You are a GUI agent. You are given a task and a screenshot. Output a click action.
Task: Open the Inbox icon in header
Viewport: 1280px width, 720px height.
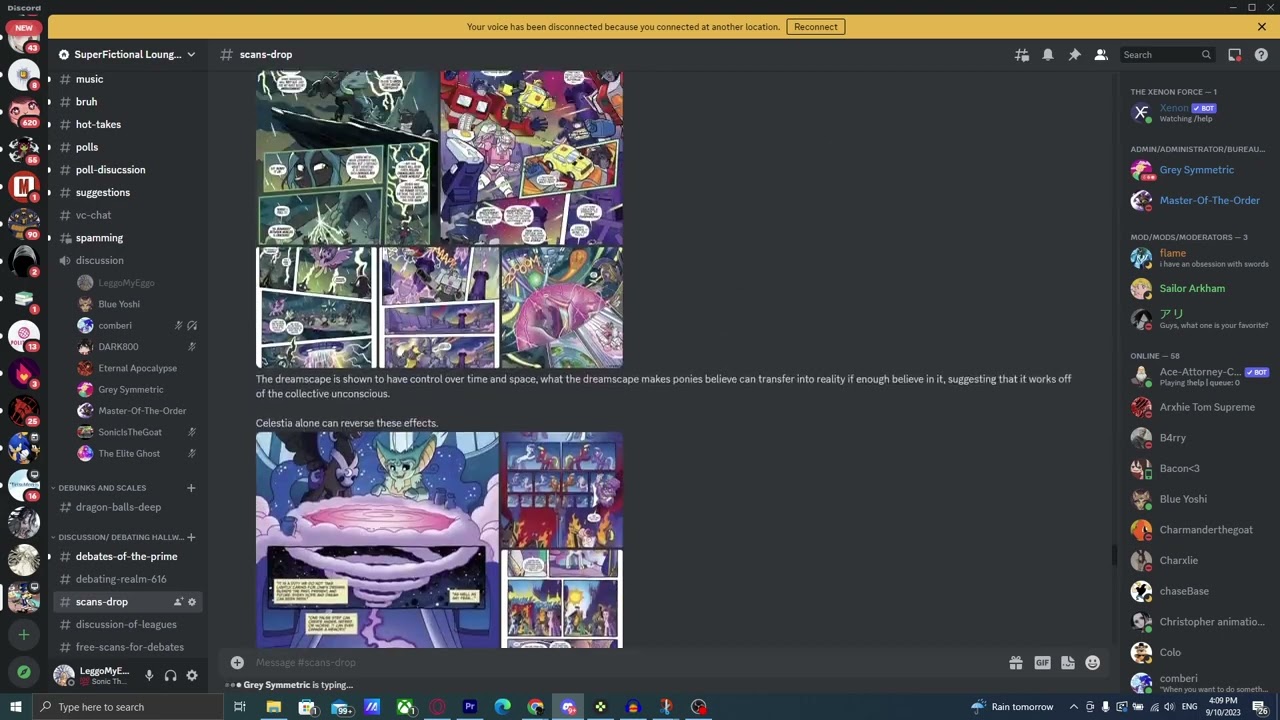pos(1235,55)
